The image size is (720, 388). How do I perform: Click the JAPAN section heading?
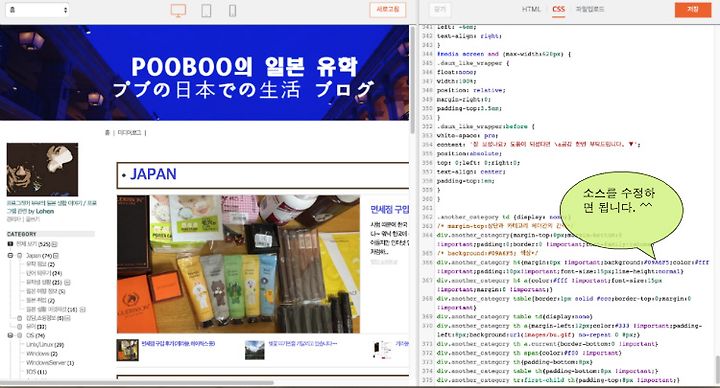(x=153, y=174)
